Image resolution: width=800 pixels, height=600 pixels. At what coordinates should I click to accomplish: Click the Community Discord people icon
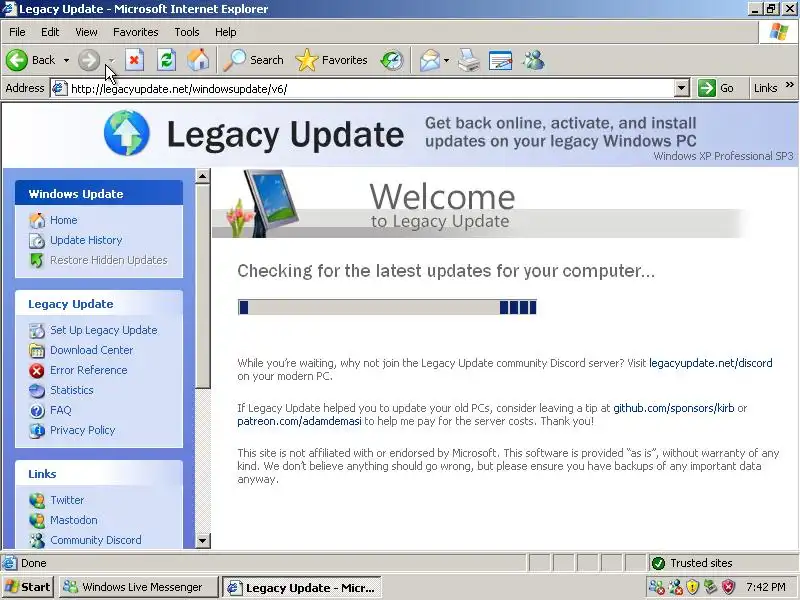[37, 540]
